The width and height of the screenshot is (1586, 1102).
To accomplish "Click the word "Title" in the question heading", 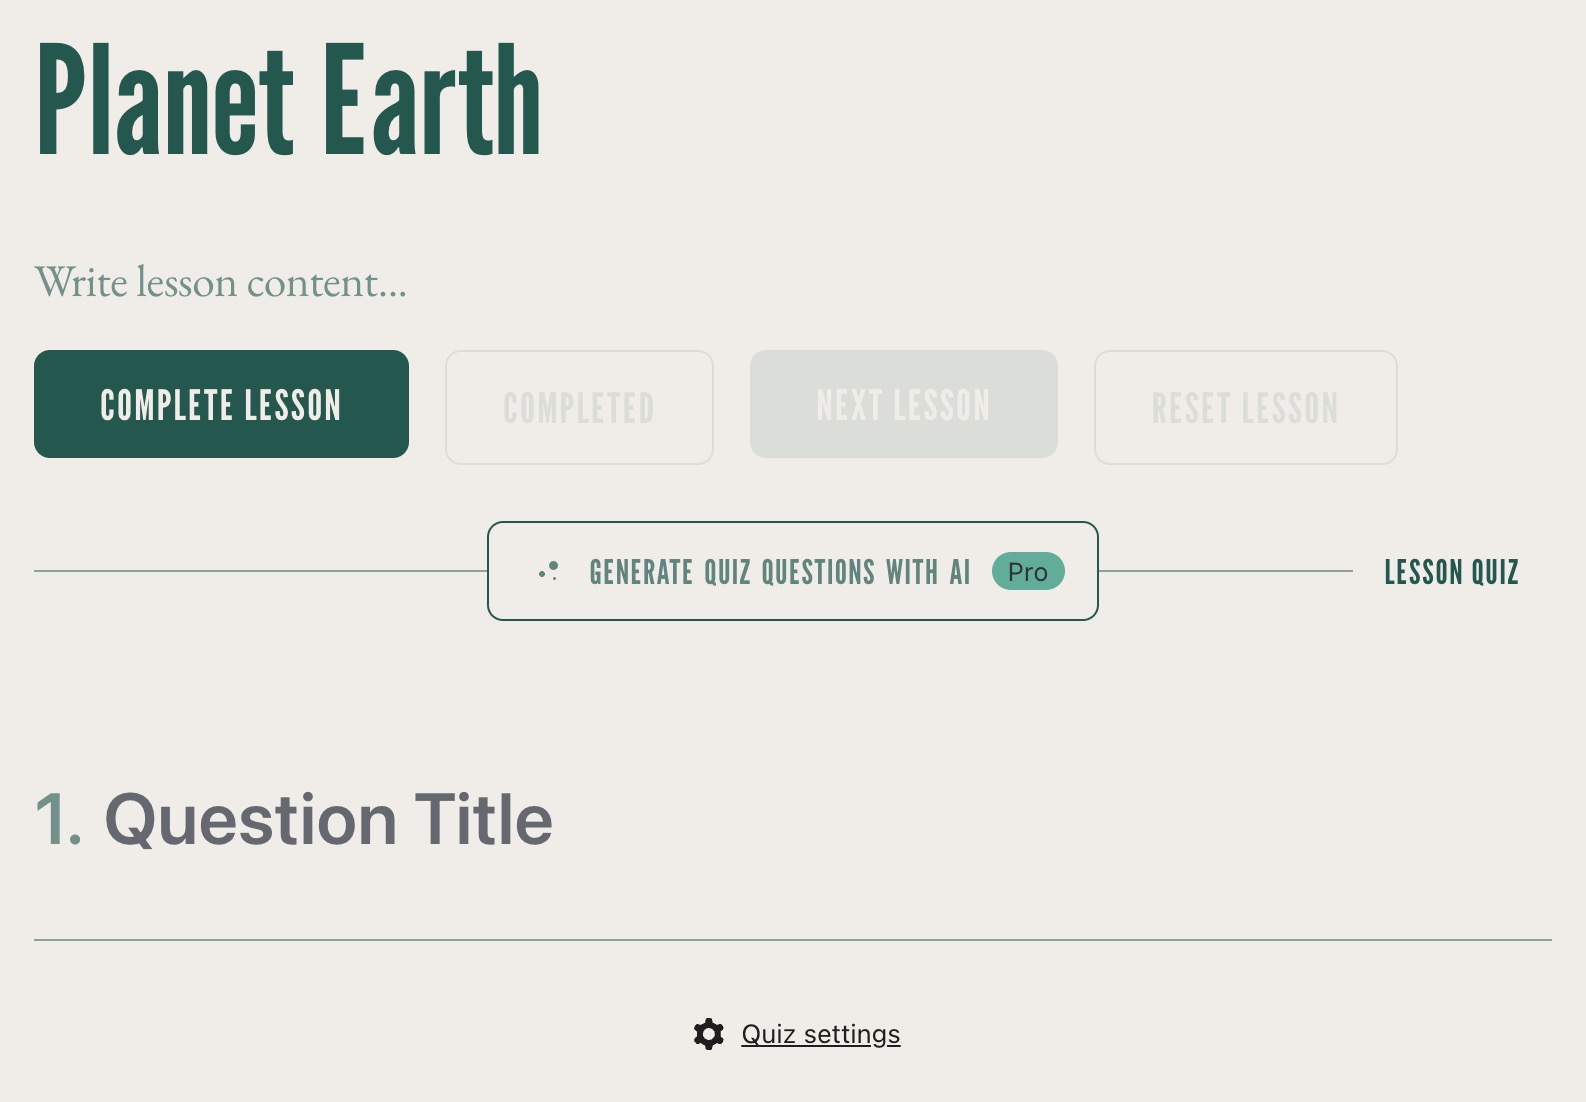I will [x=483, y=820].
